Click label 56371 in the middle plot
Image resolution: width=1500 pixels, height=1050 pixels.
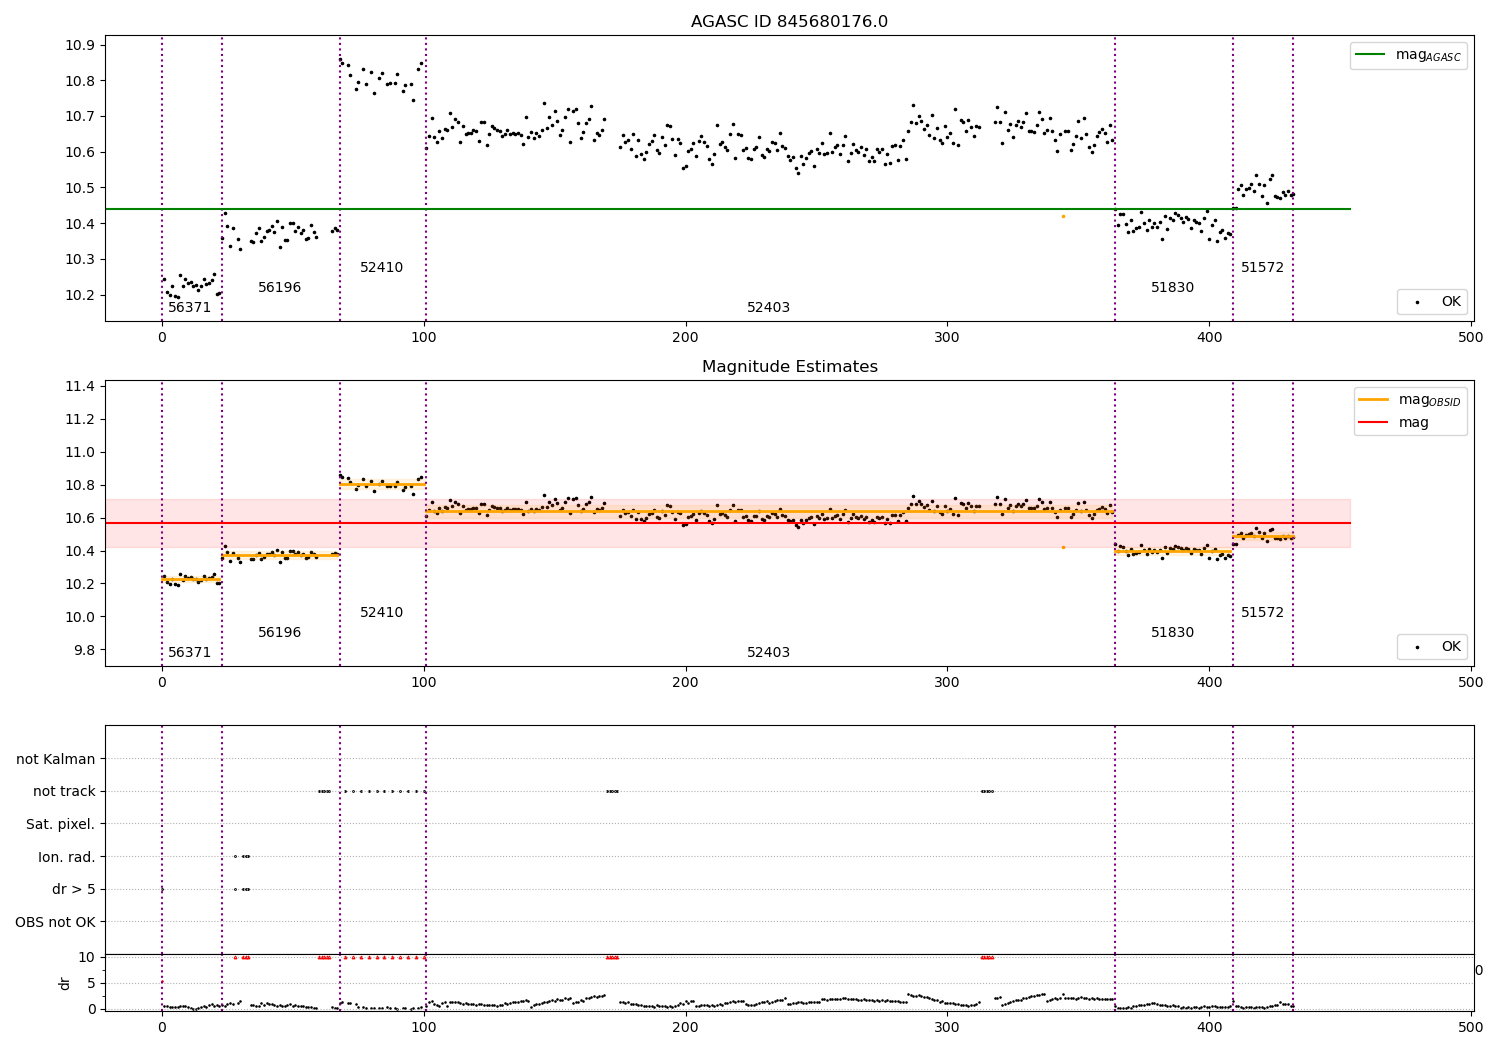point(189,653)
